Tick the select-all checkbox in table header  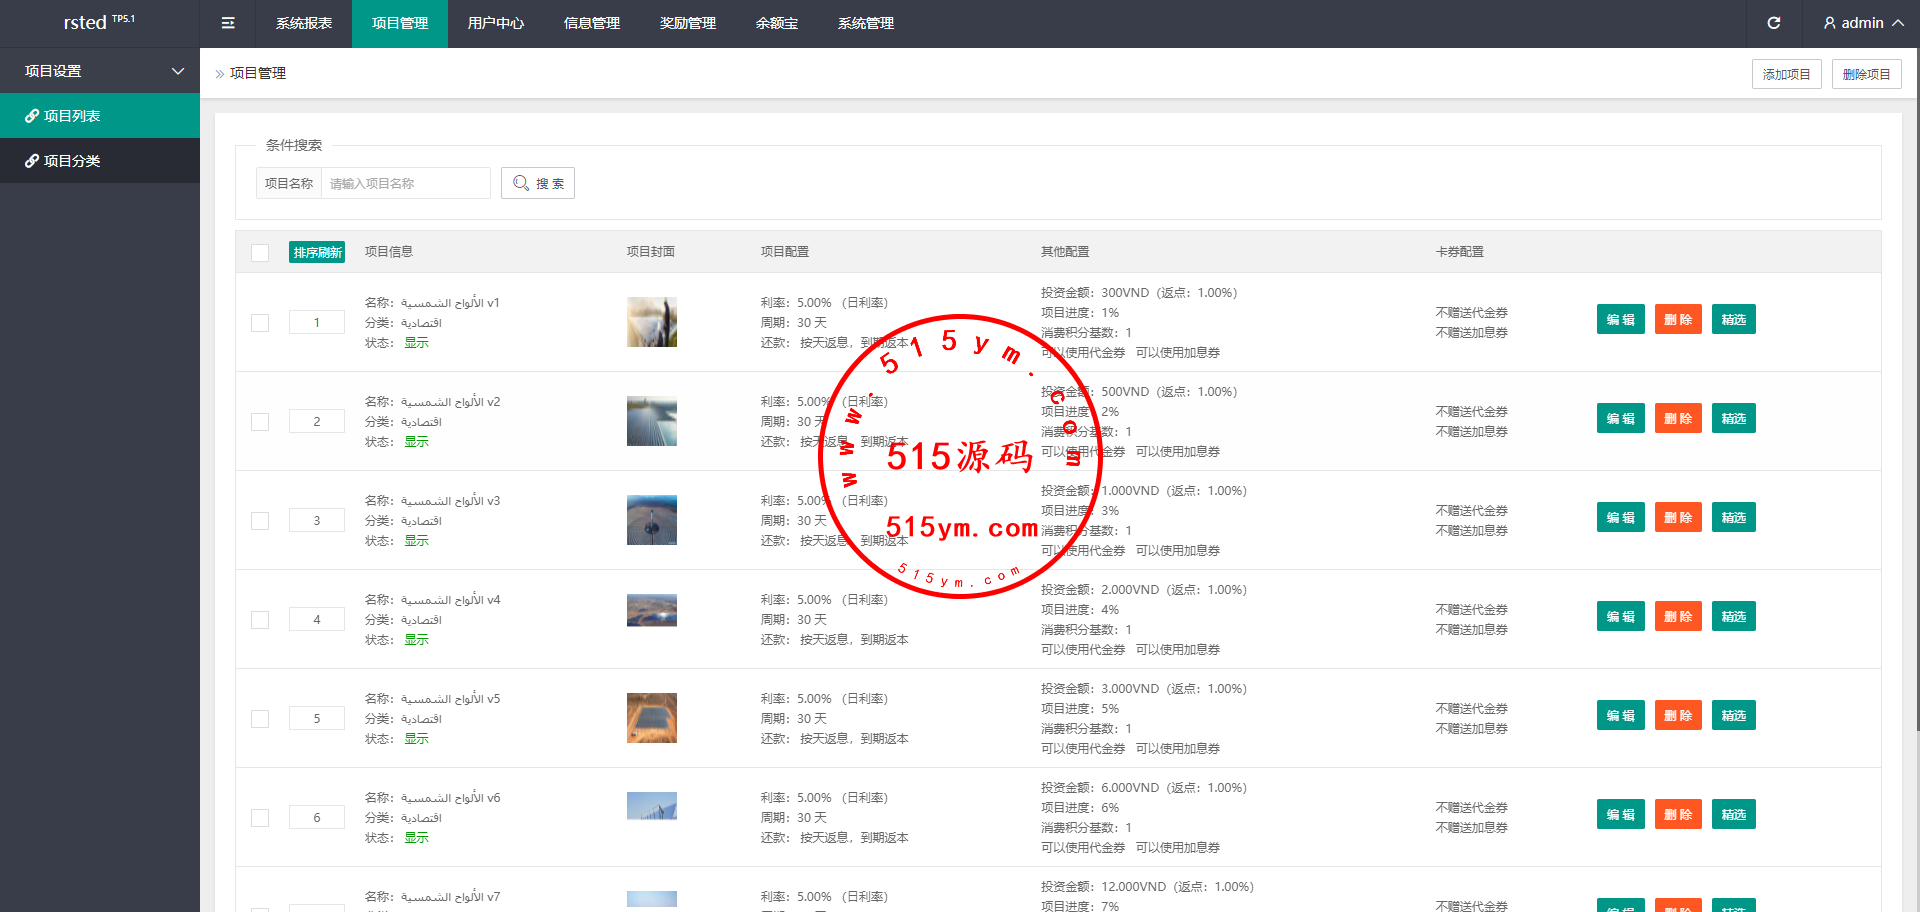point(260,253)
